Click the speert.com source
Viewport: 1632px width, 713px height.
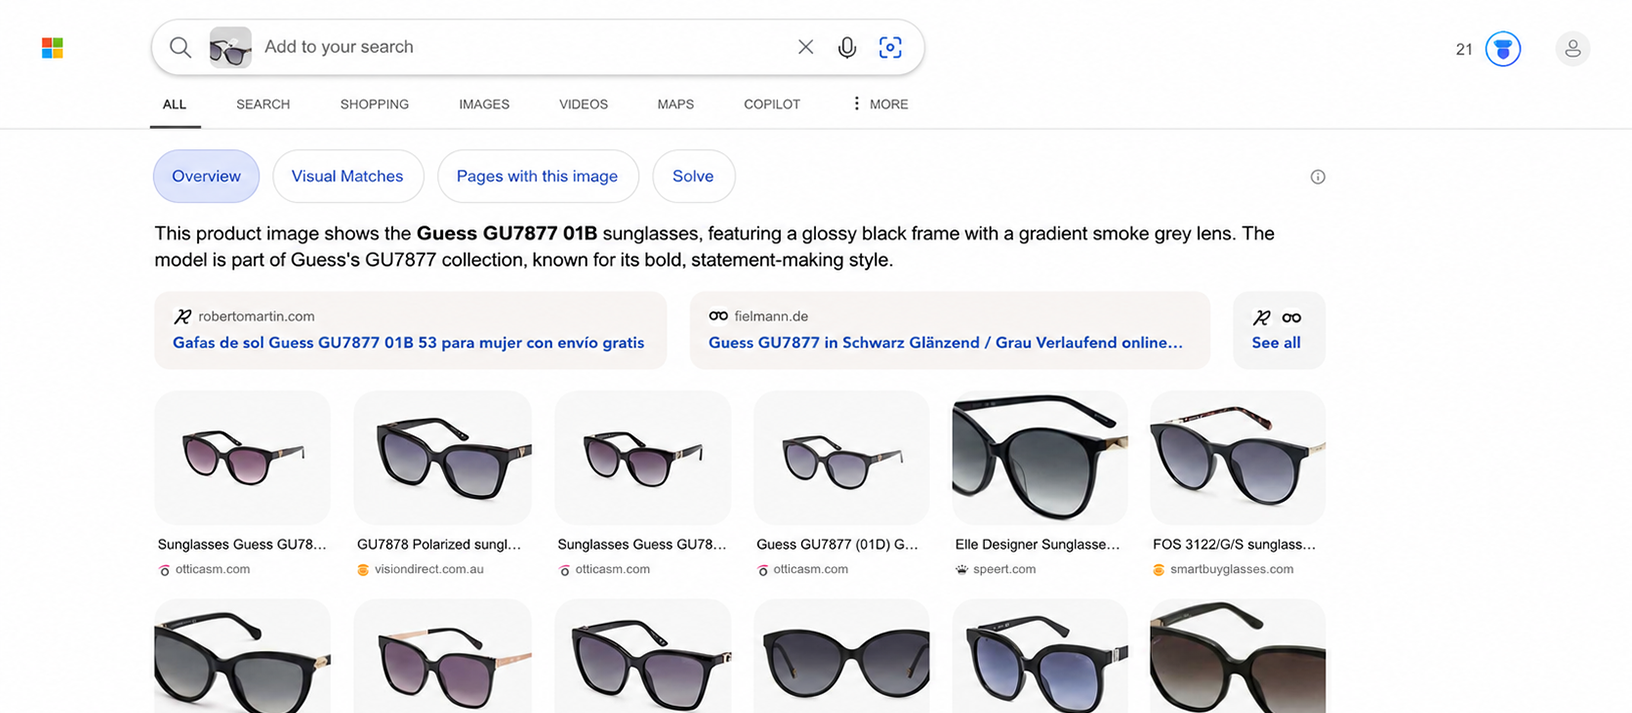tap(1004, 569)
